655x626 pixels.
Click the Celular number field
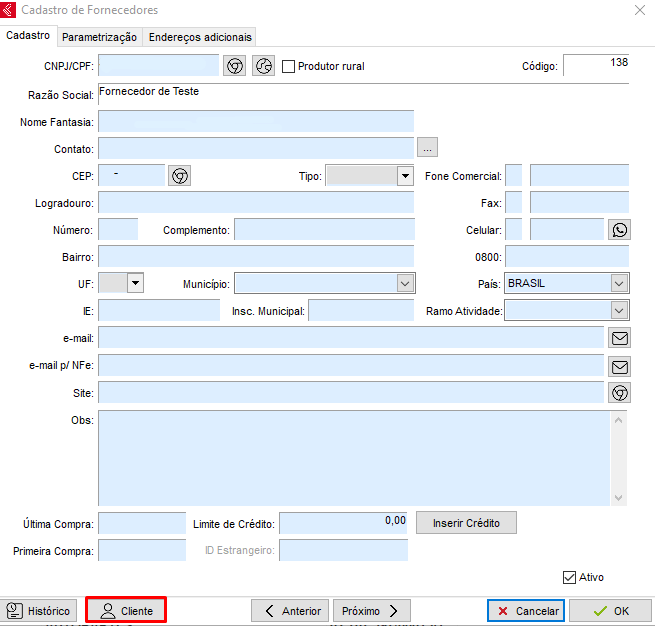567,229
